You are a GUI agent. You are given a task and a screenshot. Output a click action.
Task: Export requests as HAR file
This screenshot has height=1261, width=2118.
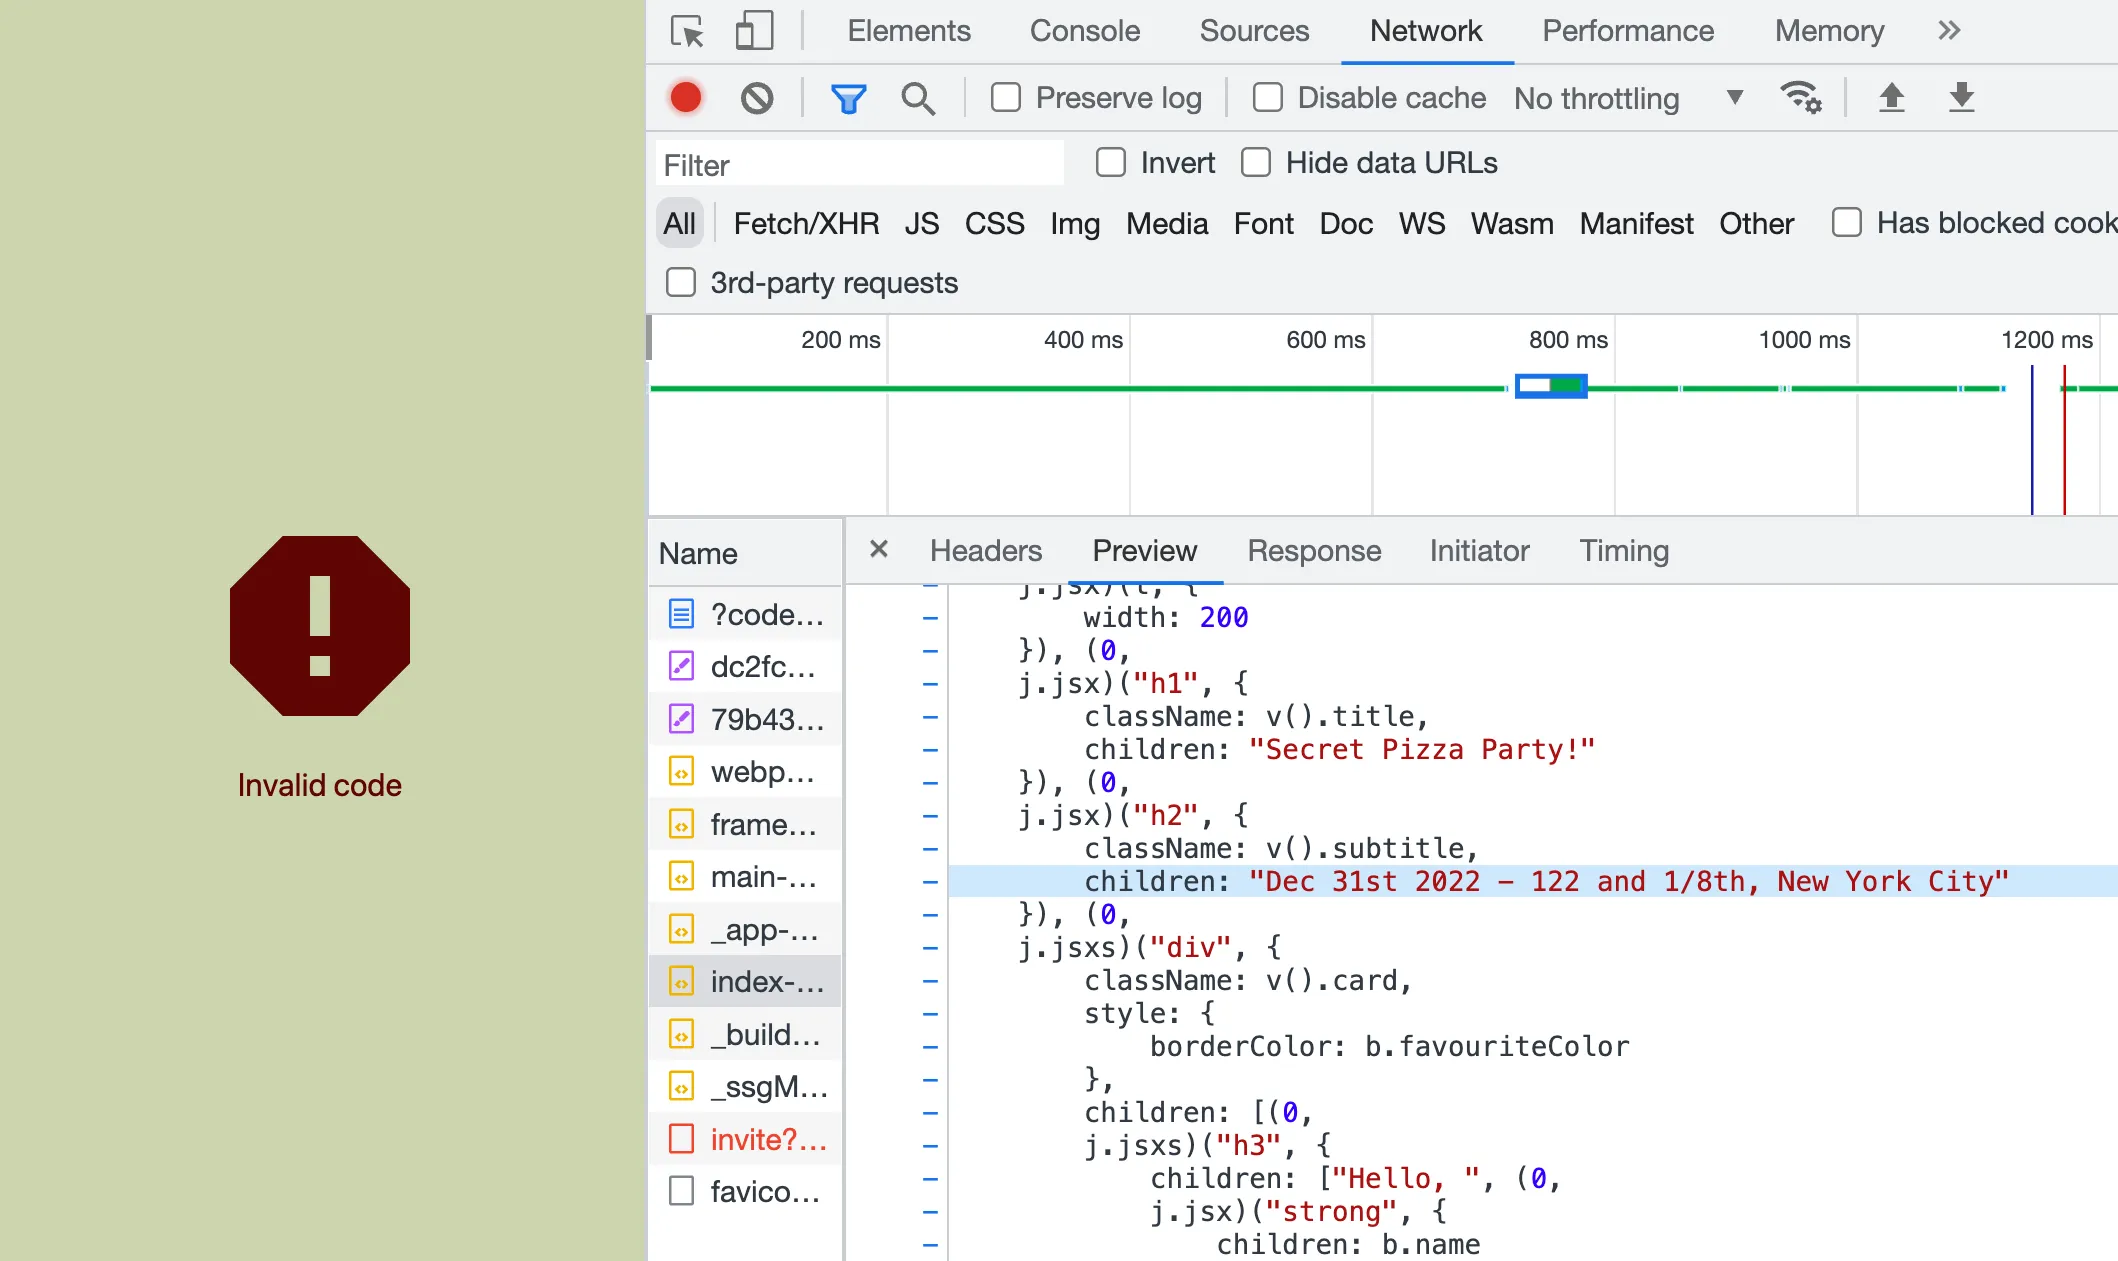1960,97
